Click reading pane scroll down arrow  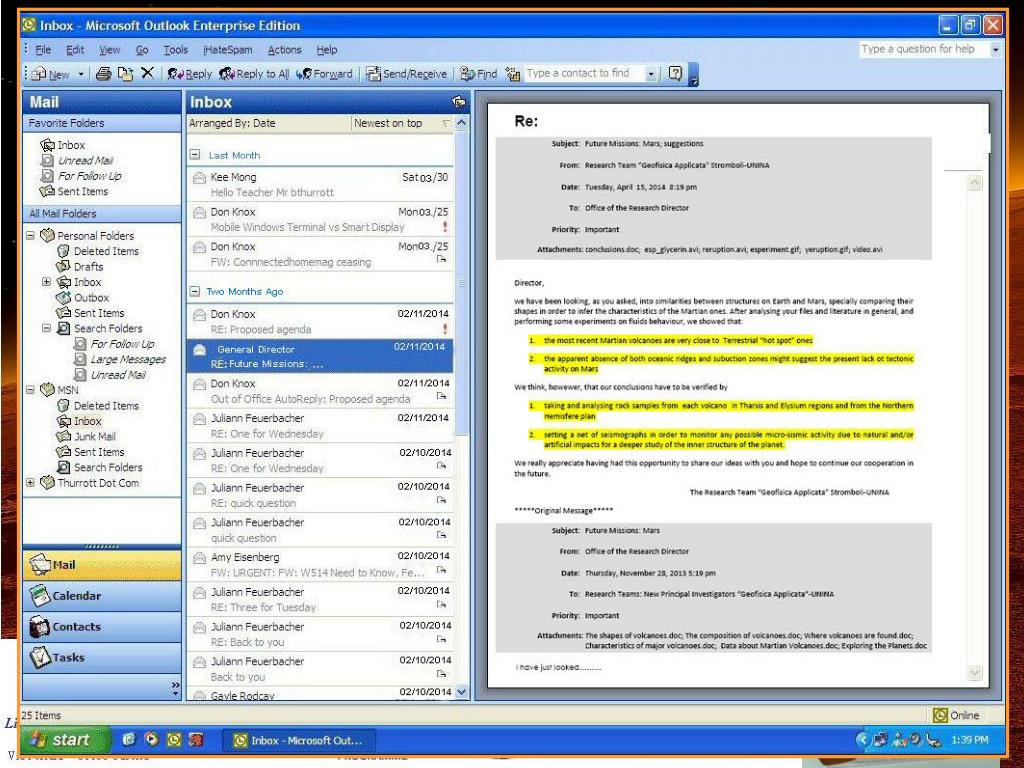tap(974, 672)
